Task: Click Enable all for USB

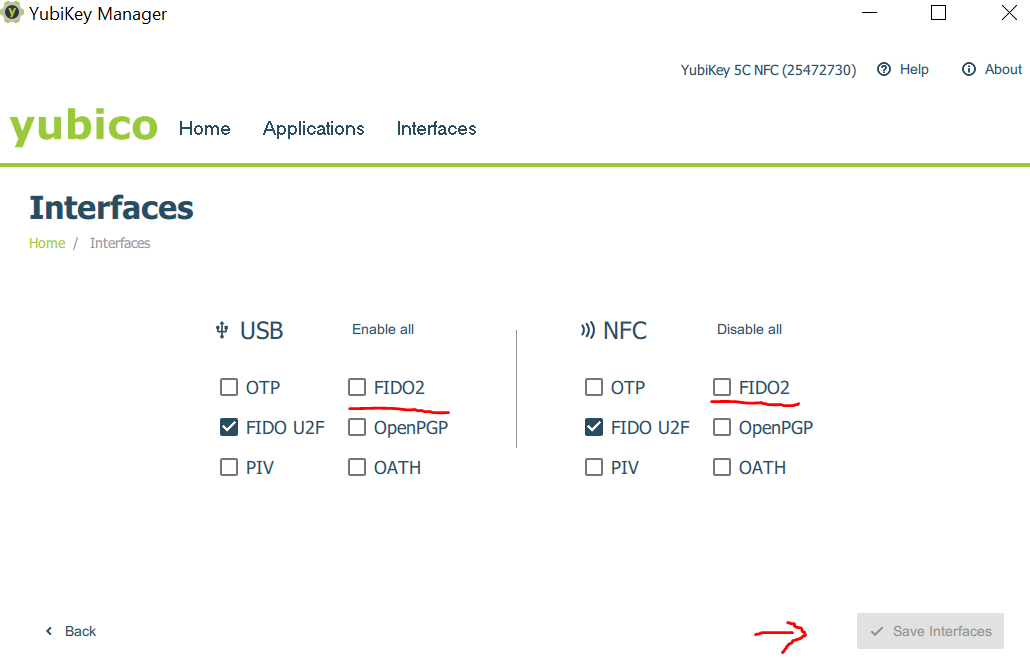Action: pyautogui.click(x=383, y=329)
